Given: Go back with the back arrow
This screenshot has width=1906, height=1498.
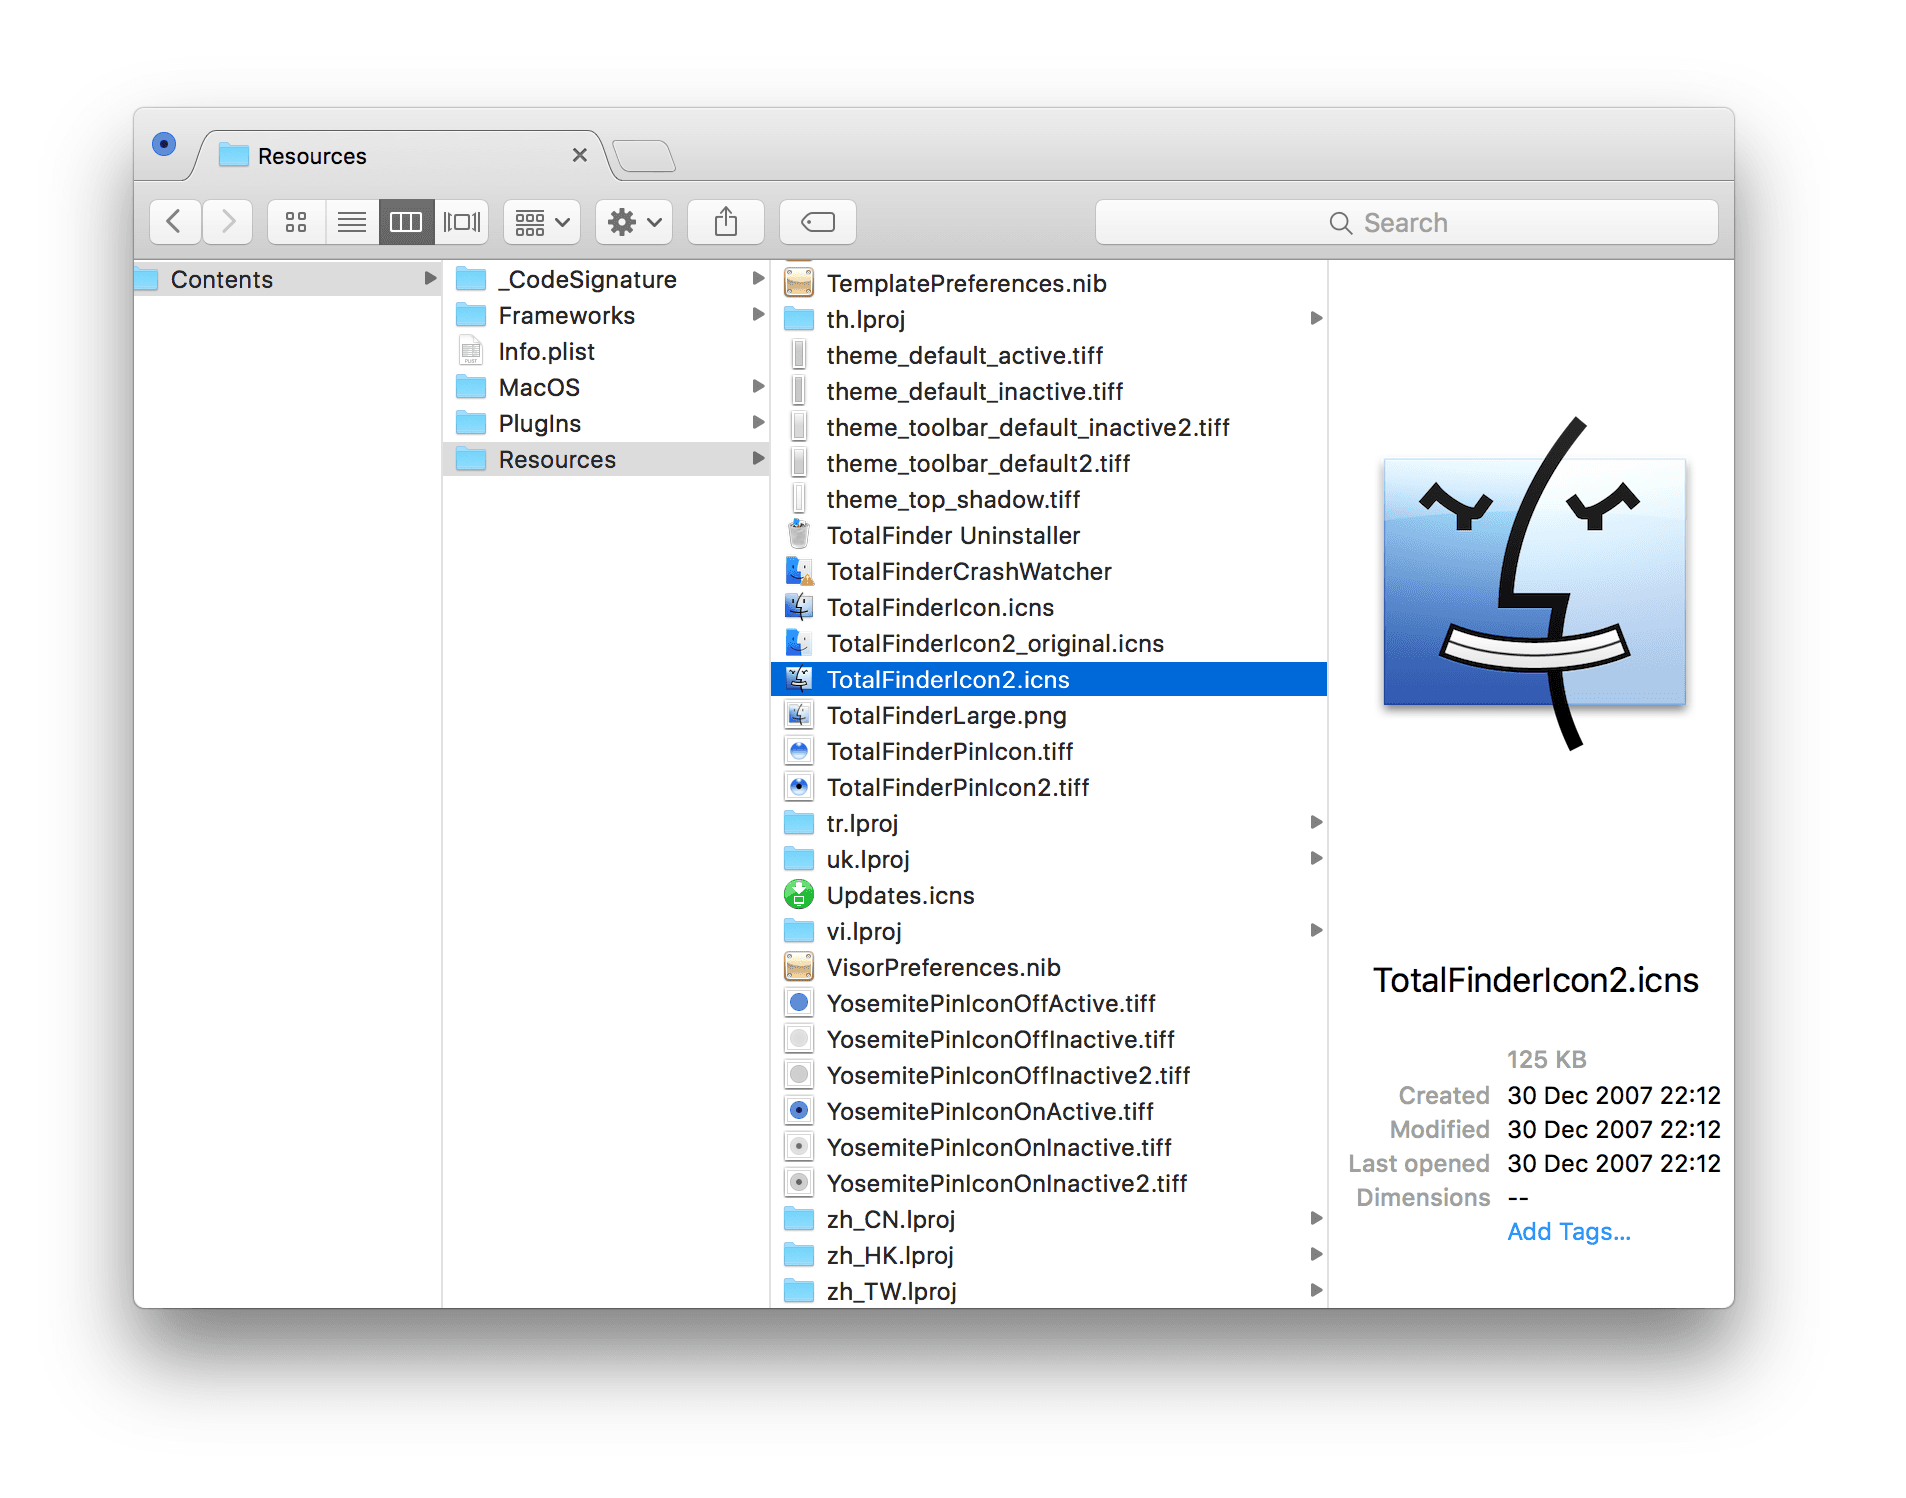Looking at the screenshot, I should pyautogui.click(x=175, y=222).
